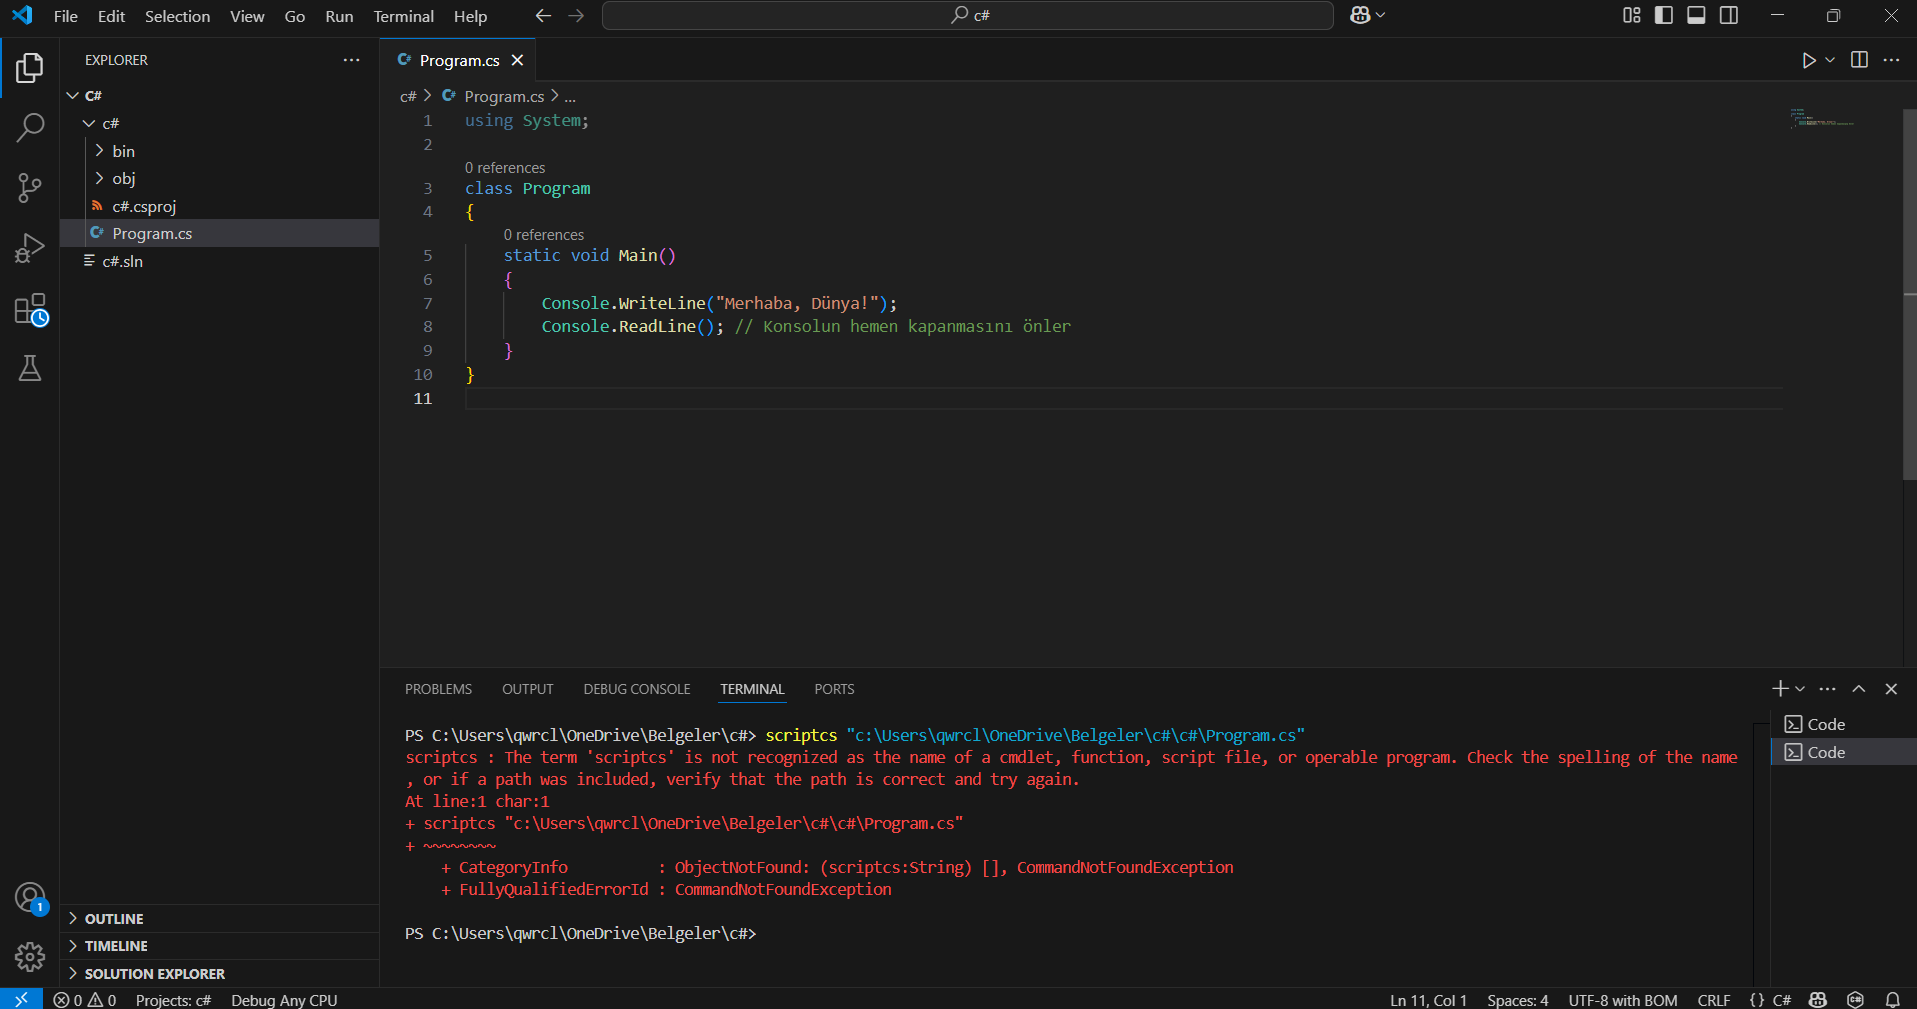Expand the SOLUTION EXPLORER section
The height and width of the screenshot is (1009, 1917).
coord(154,973)
